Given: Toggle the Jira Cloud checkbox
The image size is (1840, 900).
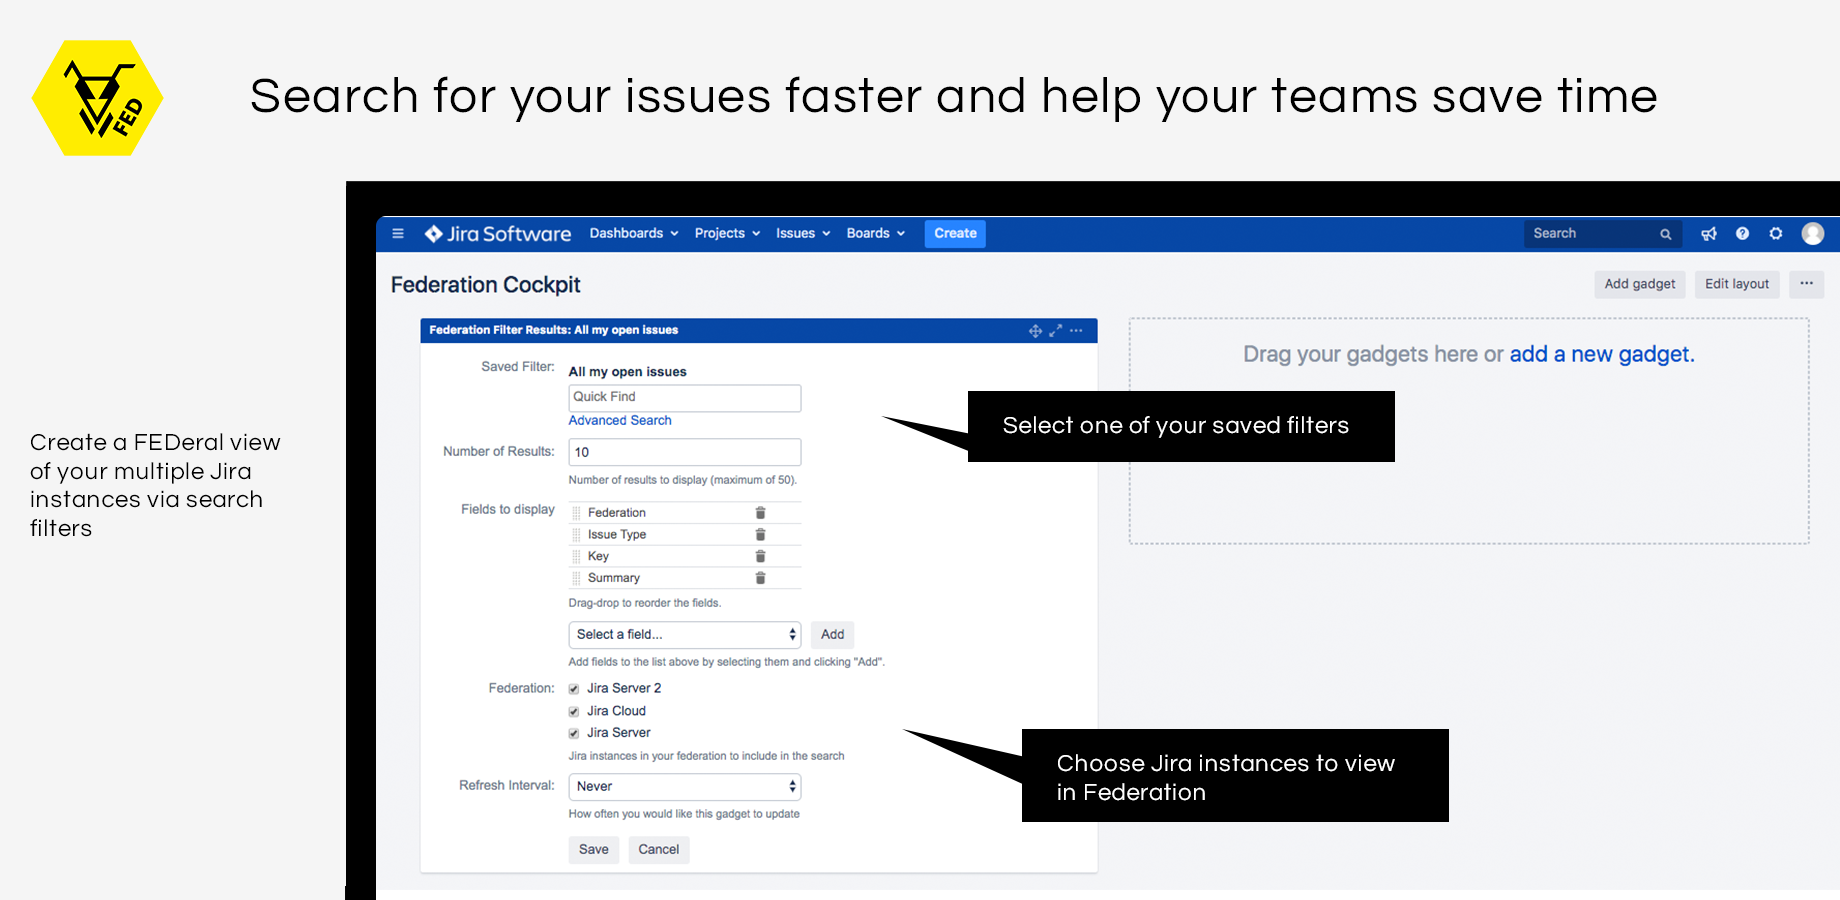Looking at the screenshot, I should (574, 712).
